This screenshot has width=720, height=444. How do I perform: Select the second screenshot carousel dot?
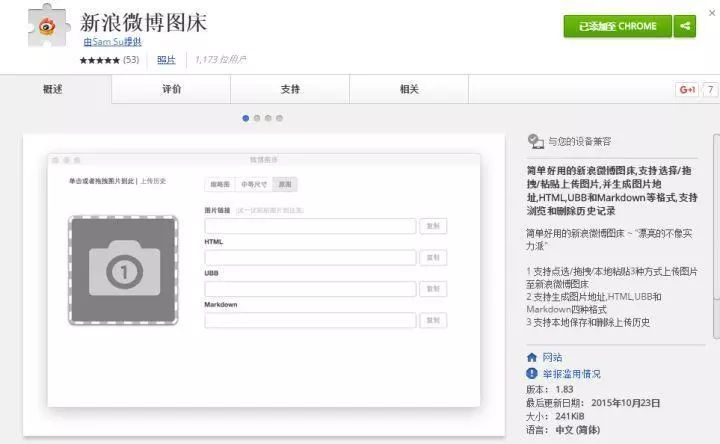click(x=257, y=118)
